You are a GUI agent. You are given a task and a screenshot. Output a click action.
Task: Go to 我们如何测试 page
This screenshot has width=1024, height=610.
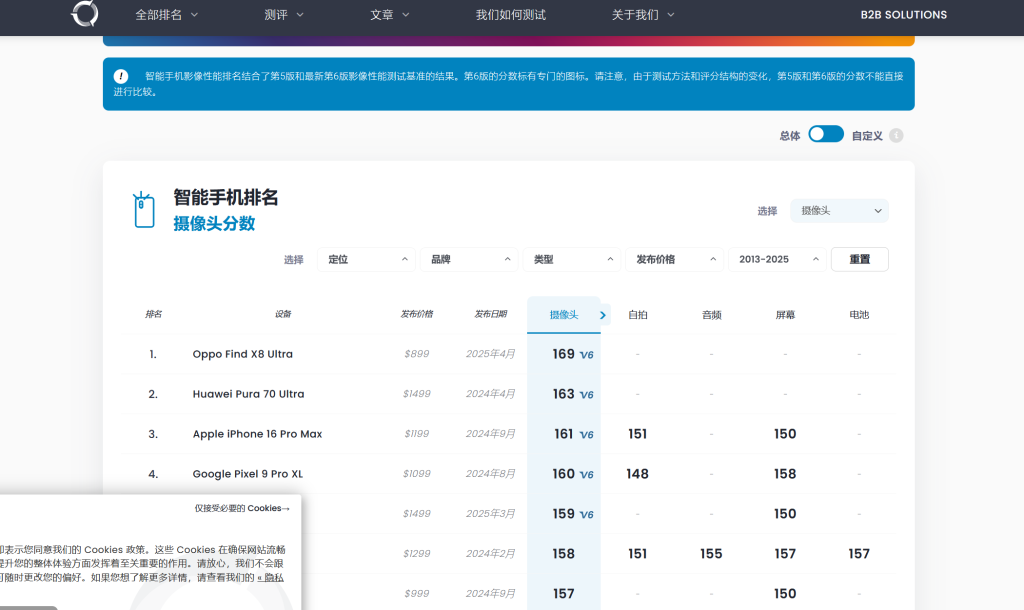pos(511,15)
